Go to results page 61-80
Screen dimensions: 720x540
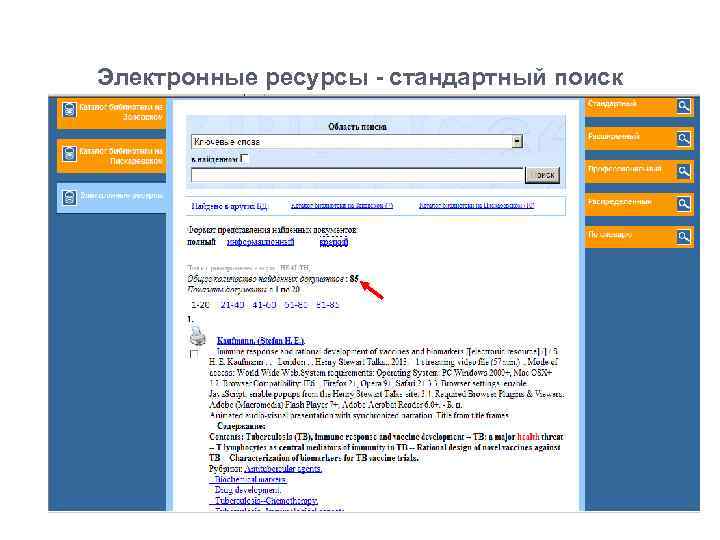[x=296, y=305]
